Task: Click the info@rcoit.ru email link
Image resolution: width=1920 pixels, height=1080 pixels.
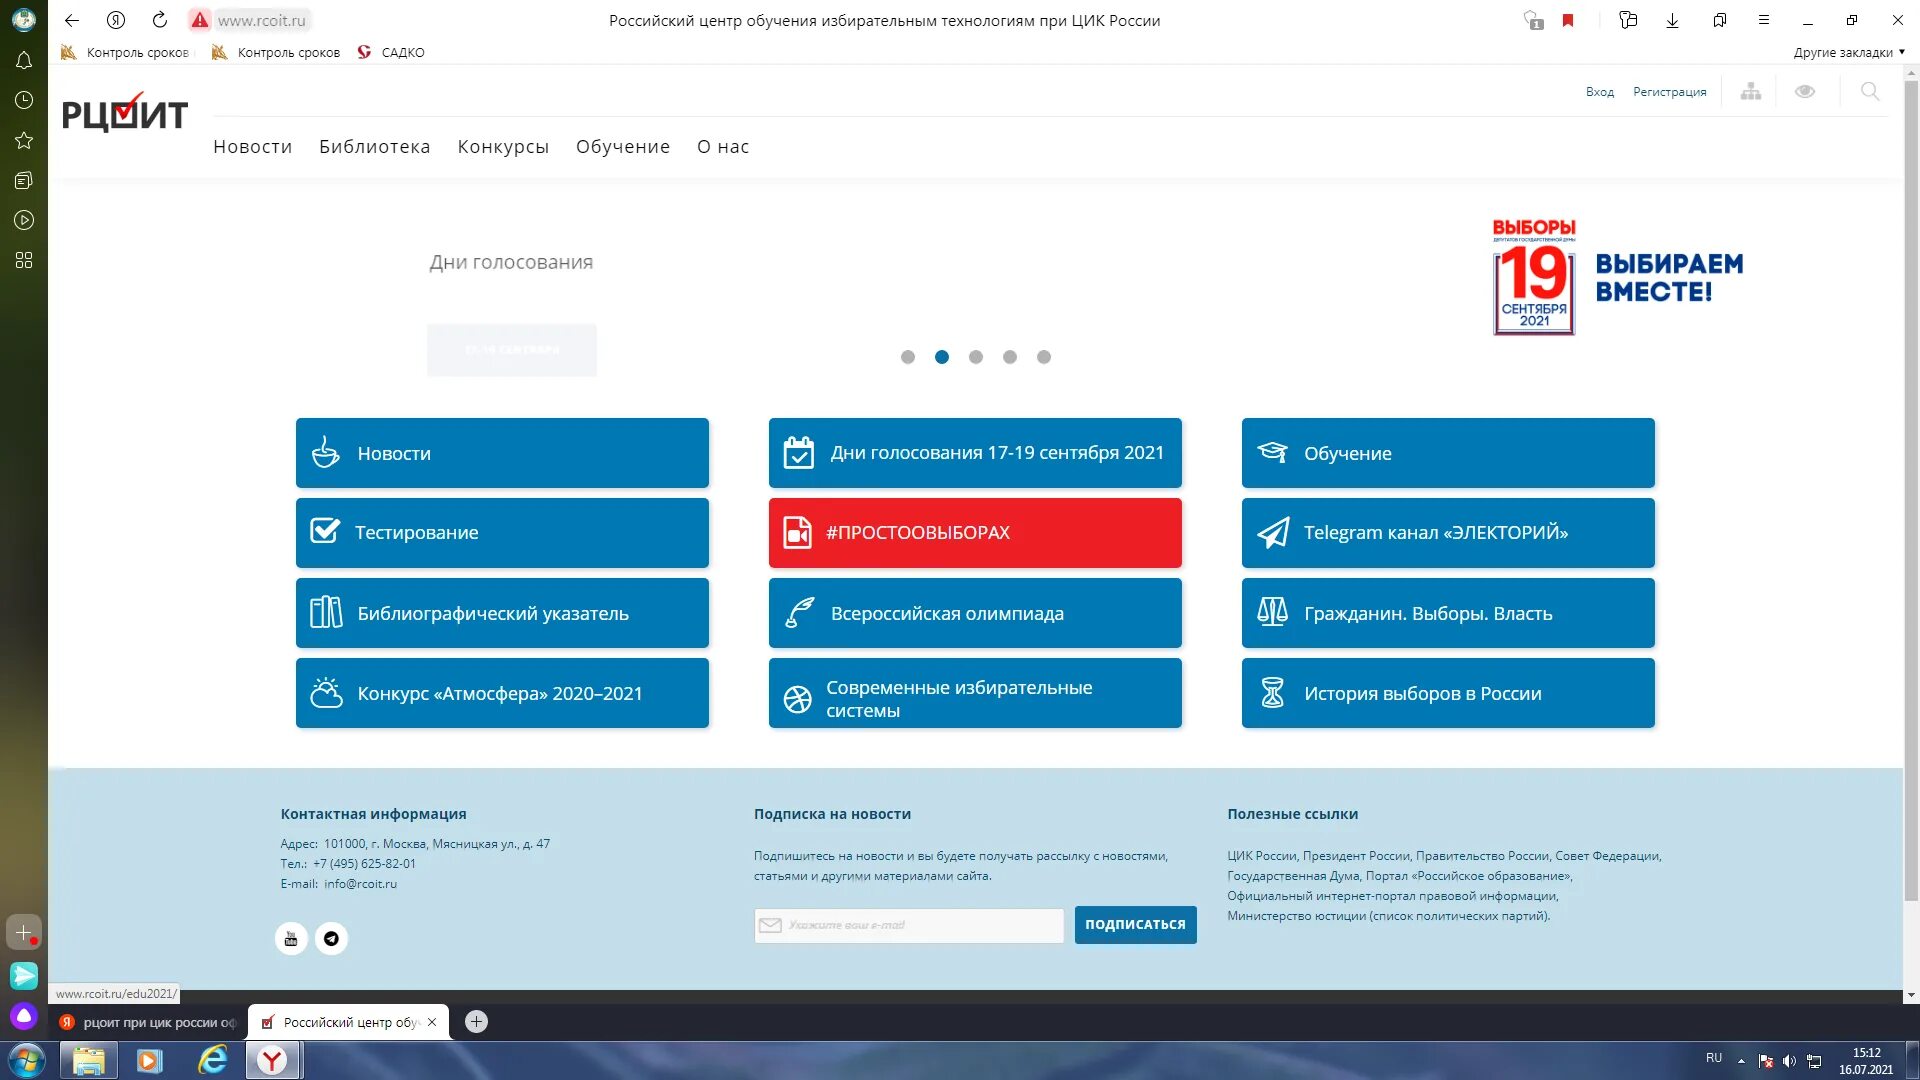Action: coord(360,884)
